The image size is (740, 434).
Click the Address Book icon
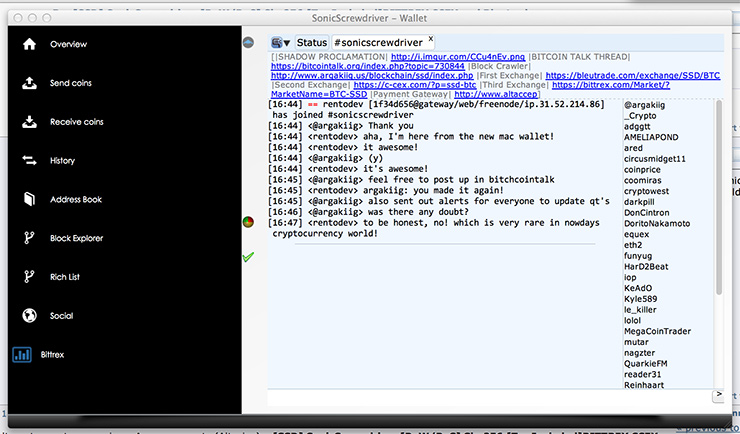pyautogui.click(x=29, y=200)
